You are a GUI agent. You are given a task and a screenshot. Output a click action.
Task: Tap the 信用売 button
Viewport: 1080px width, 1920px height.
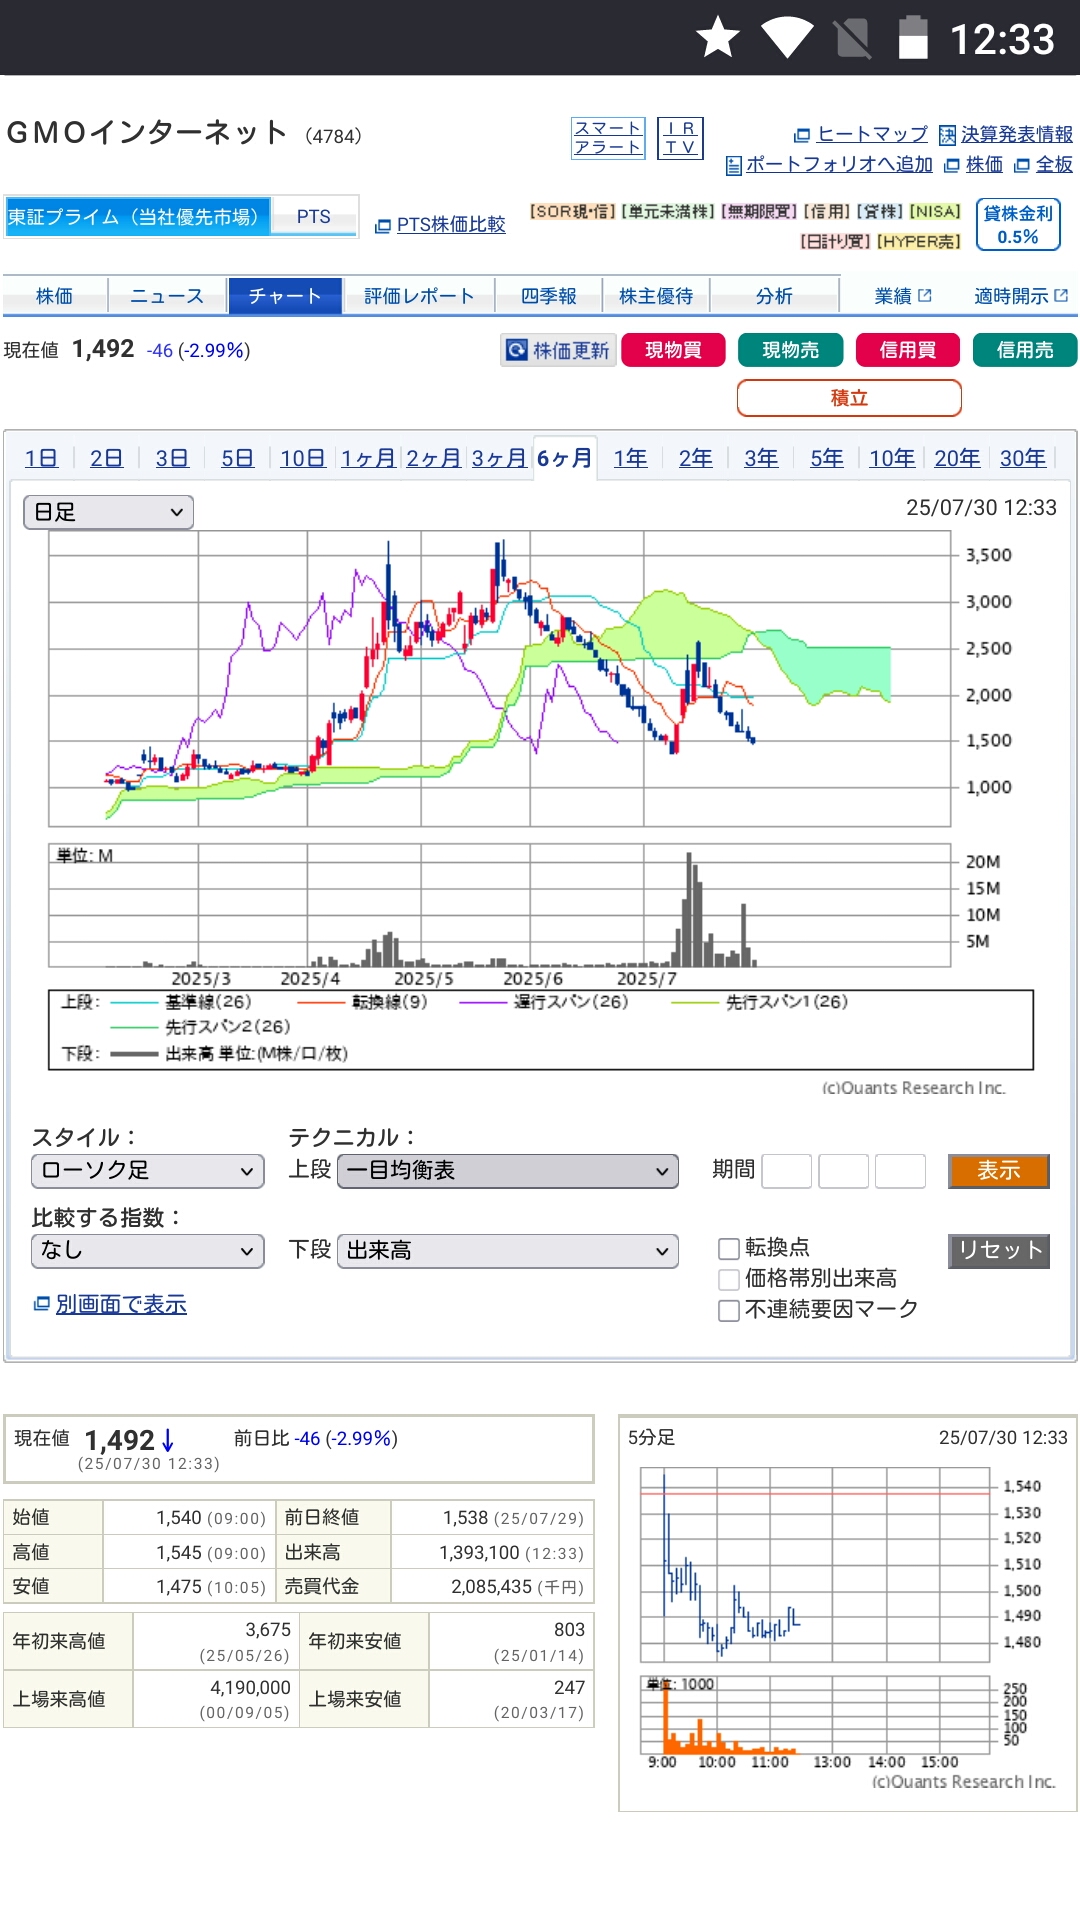tap(1025, 350)
